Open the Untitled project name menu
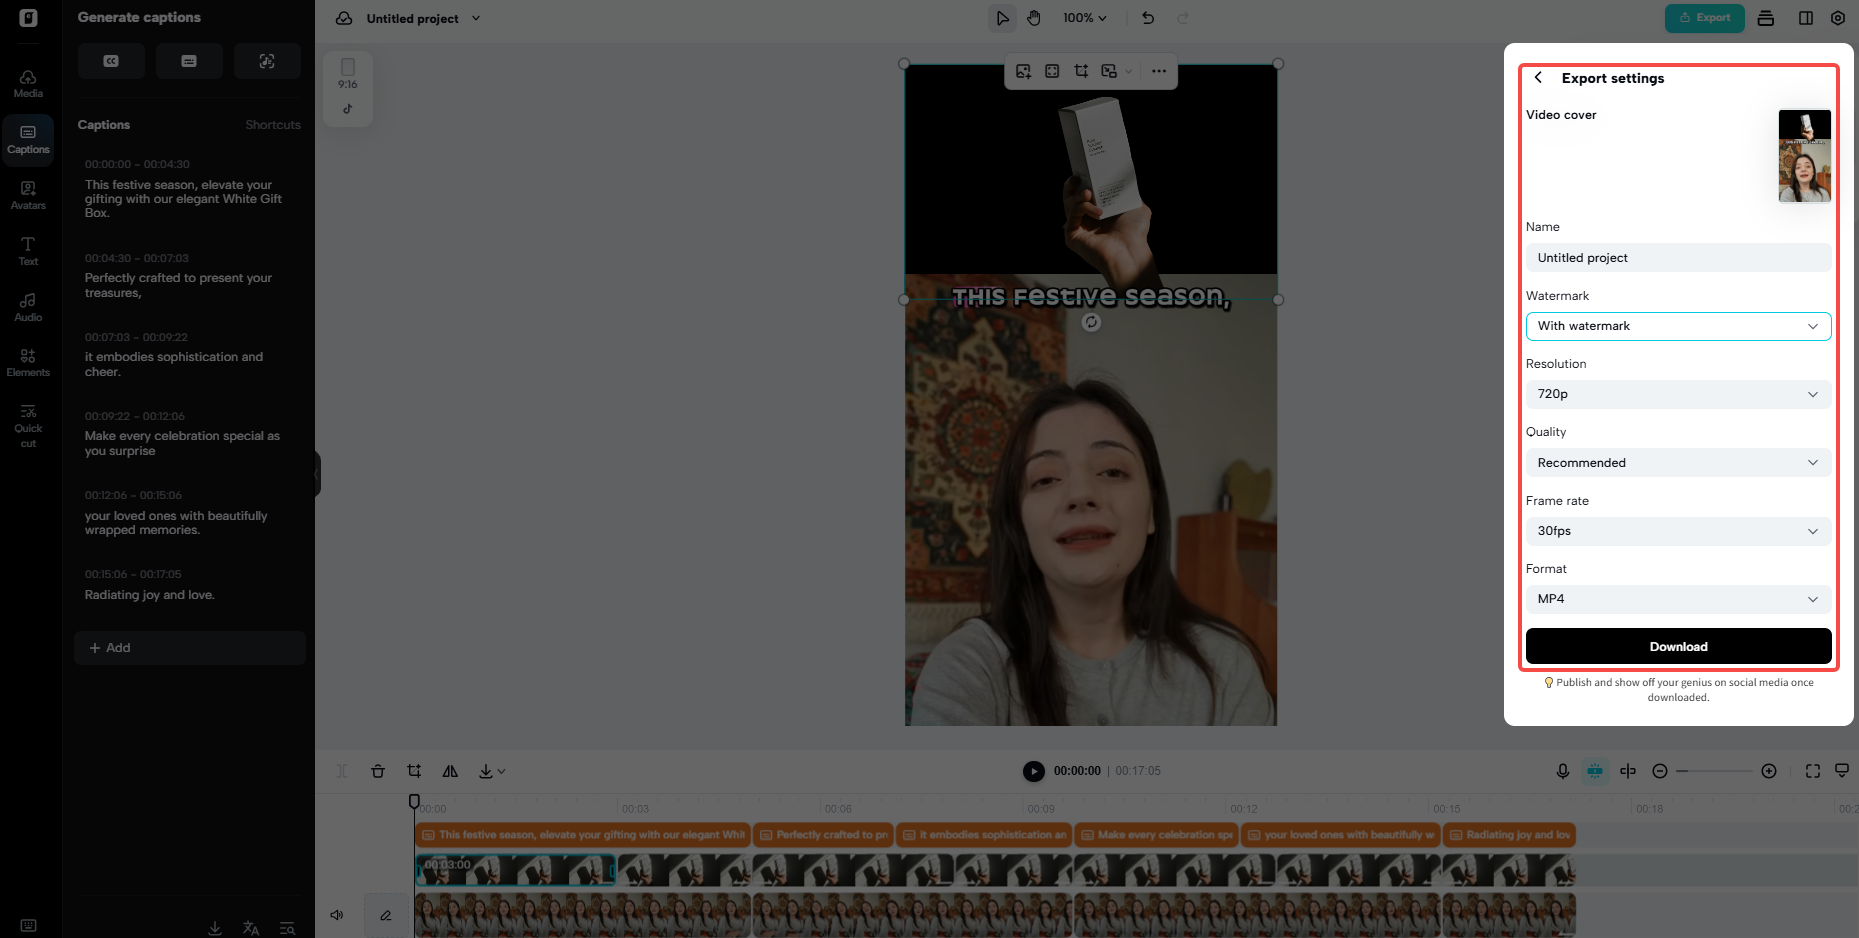This screenshot has width=1859, height=938. click(424, 18)
